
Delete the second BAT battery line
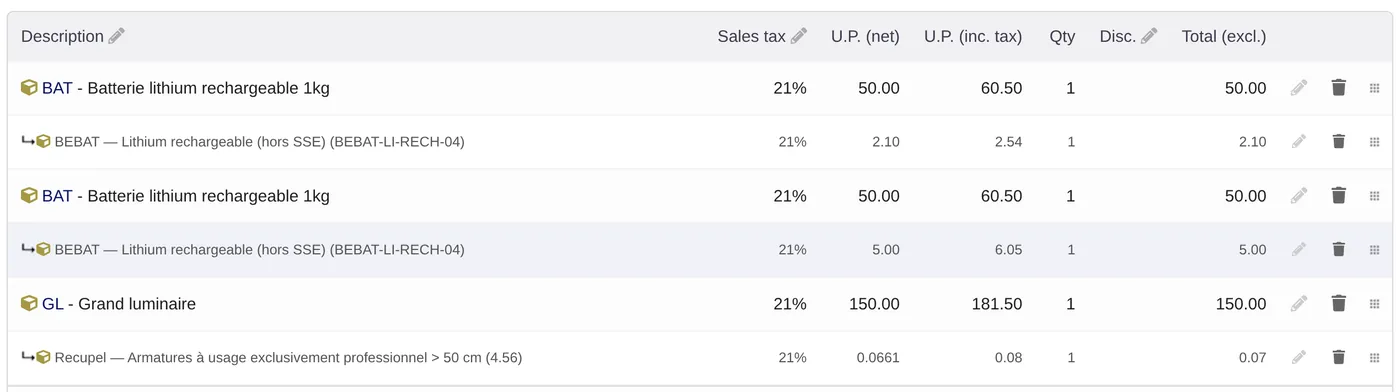pyautogui.click(x=1339, y=196)
